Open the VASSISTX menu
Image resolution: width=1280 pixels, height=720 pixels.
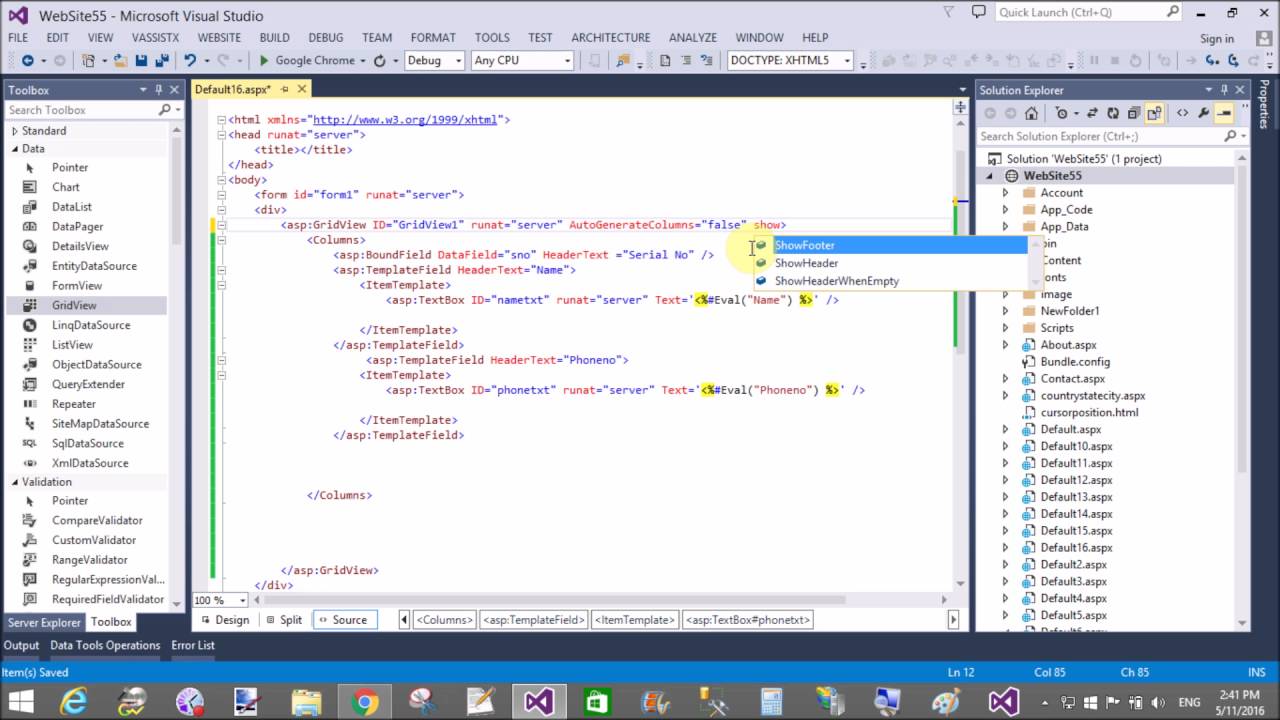154,37
